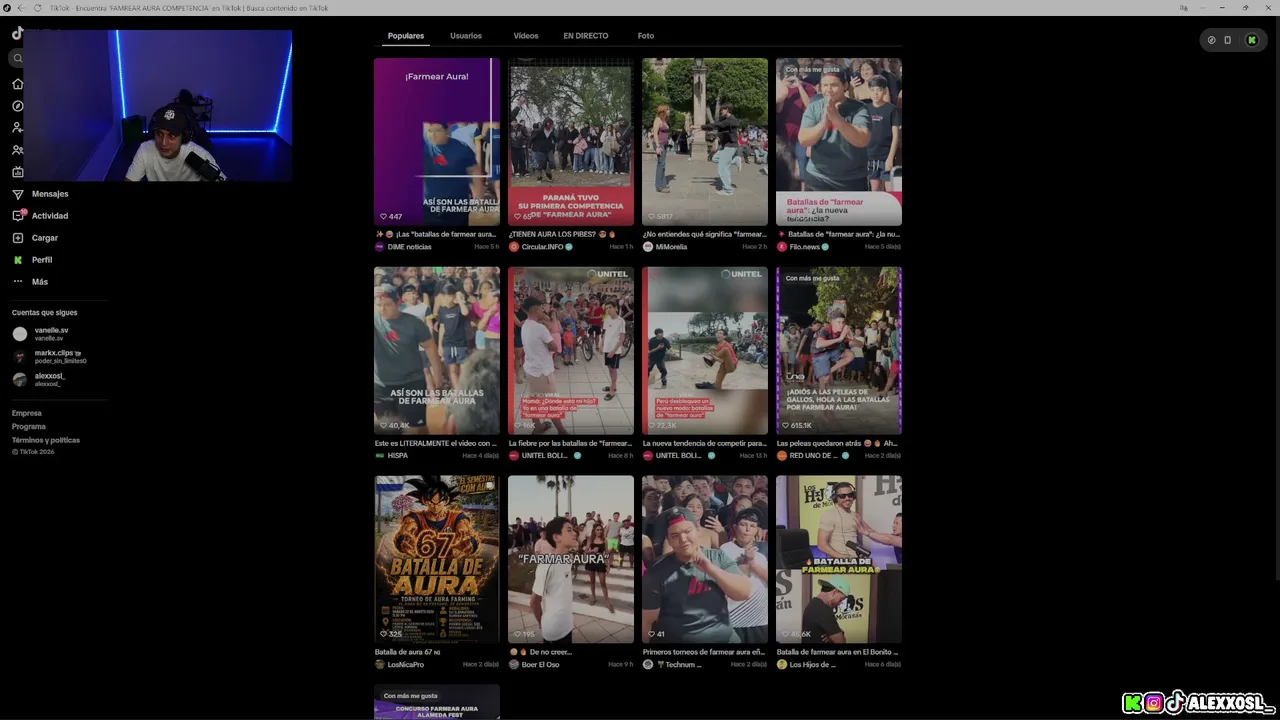This screenshot has width=1280, height=720.
Task: Open the LosNicaPro channel name link
Action: 406,665
